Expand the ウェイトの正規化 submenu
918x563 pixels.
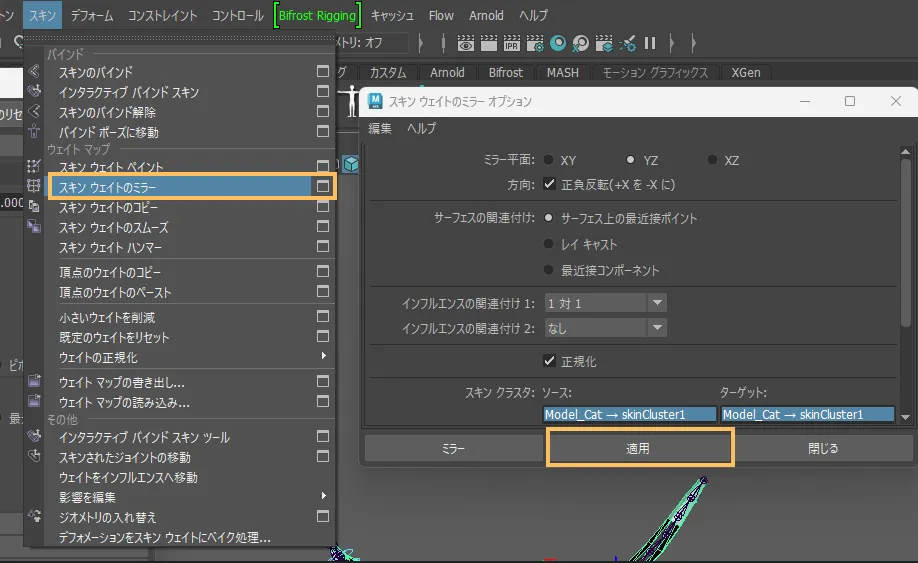322,357
